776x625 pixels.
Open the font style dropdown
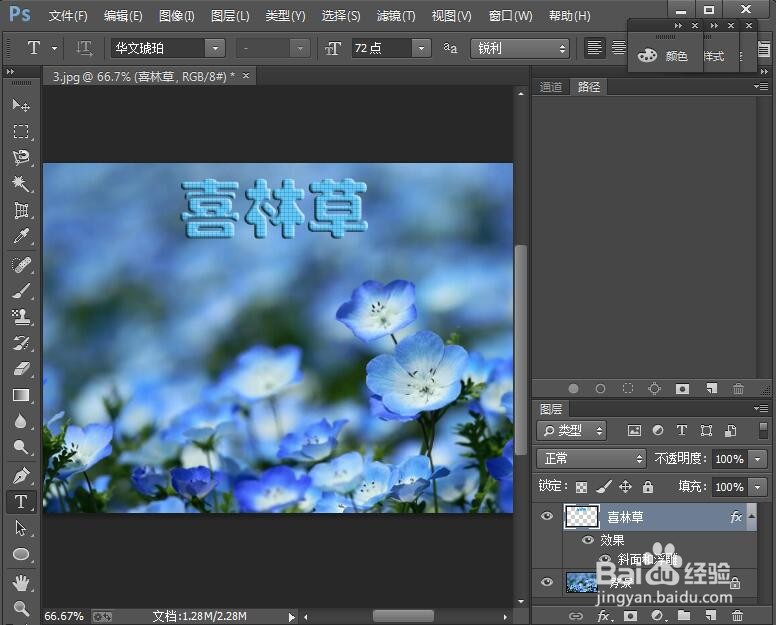(x=300, y=48)
